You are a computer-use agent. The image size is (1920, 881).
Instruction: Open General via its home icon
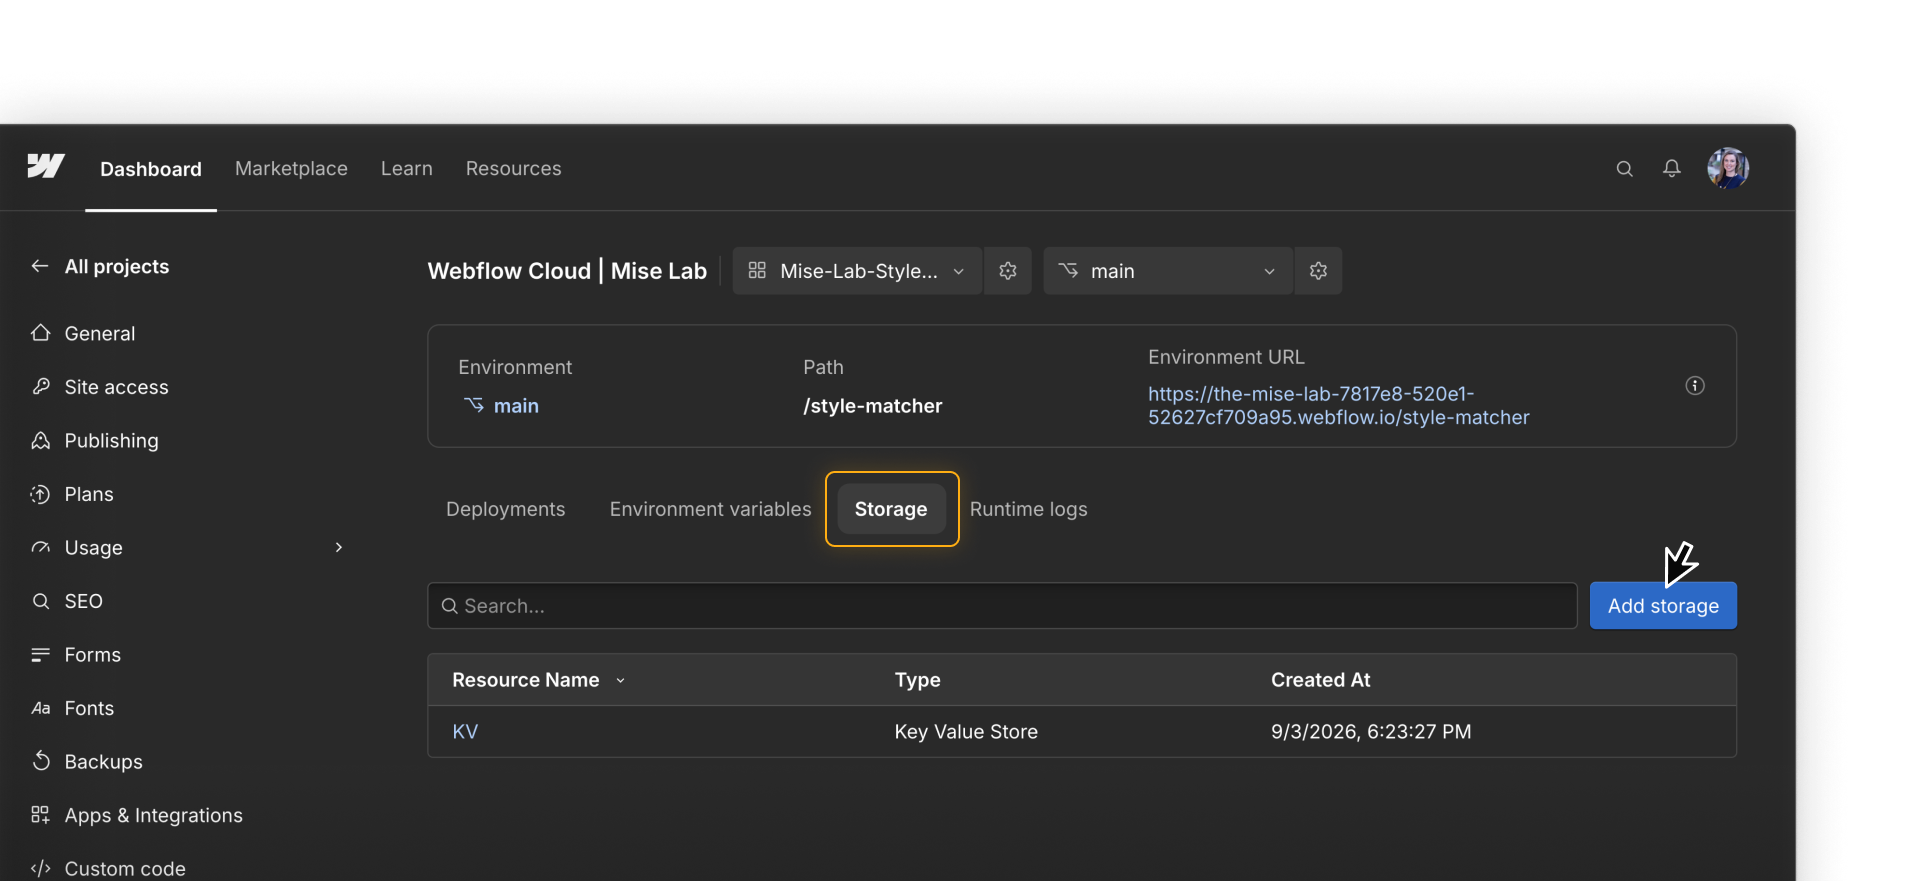[x=40, y=333]
